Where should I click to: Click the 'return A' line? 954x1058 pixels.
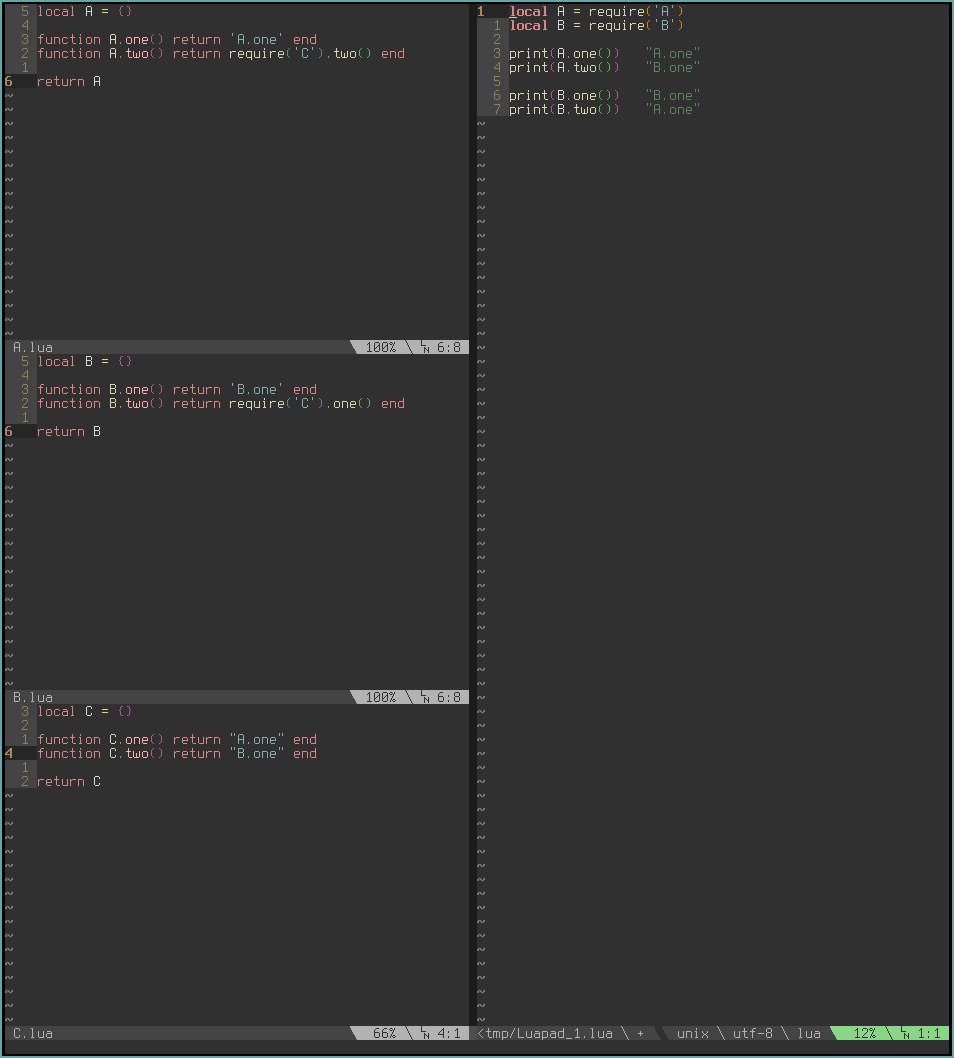[69, 82]
